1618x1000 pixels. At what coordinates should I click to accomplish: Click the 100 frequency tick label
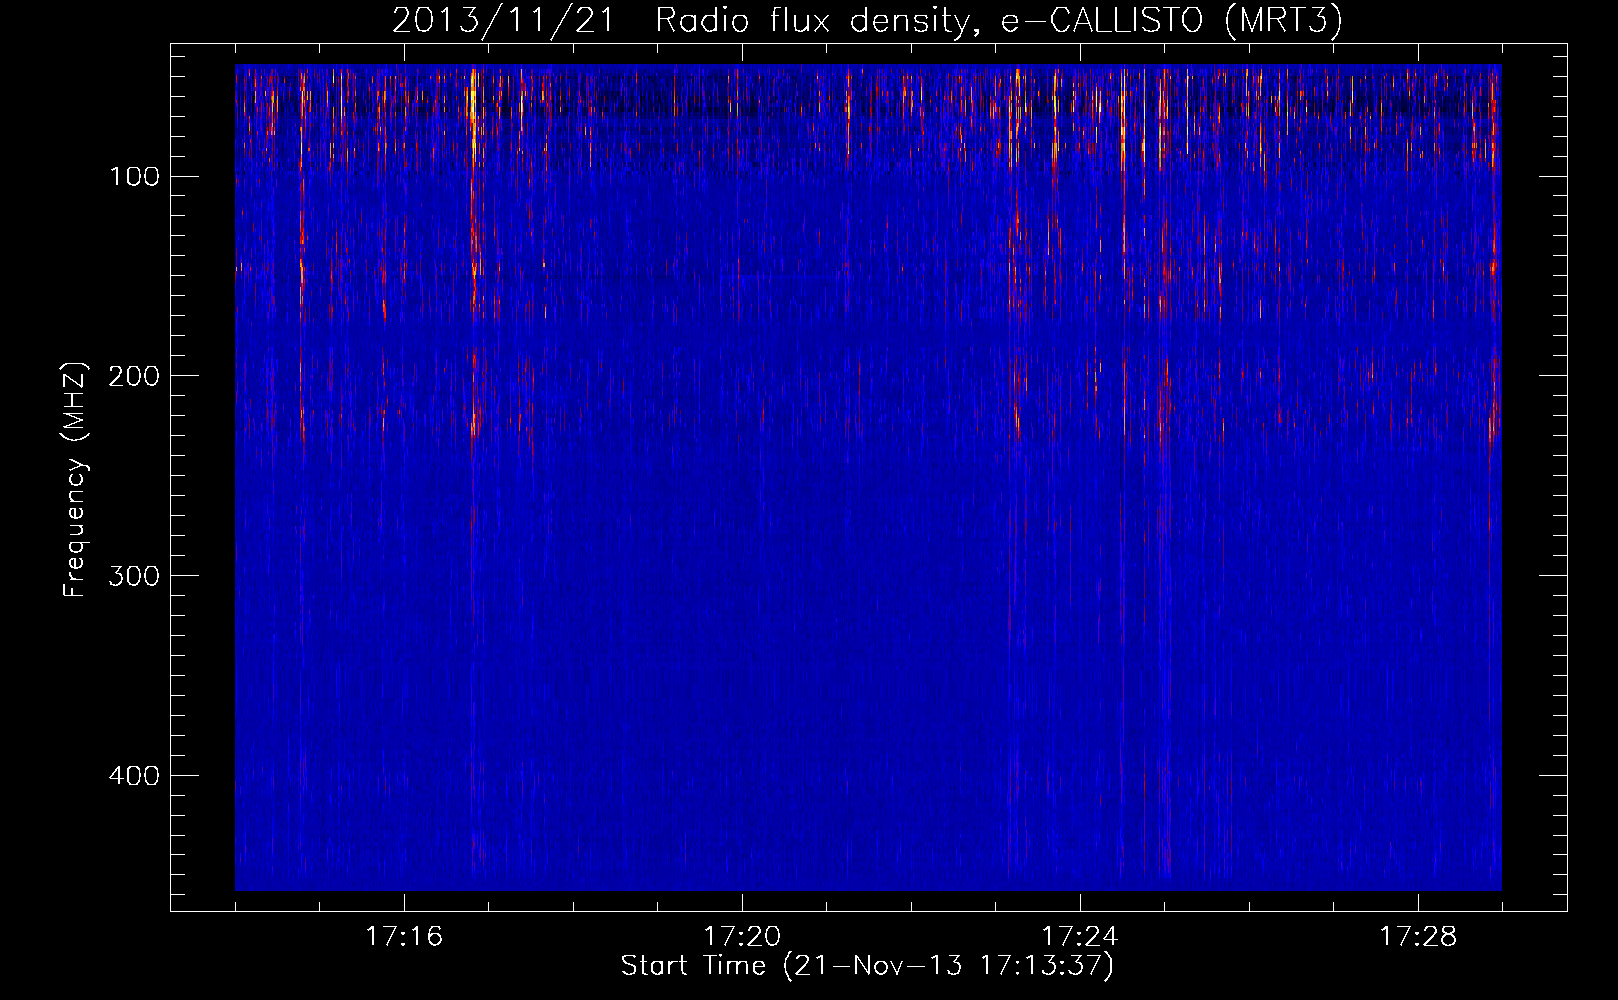134,177
